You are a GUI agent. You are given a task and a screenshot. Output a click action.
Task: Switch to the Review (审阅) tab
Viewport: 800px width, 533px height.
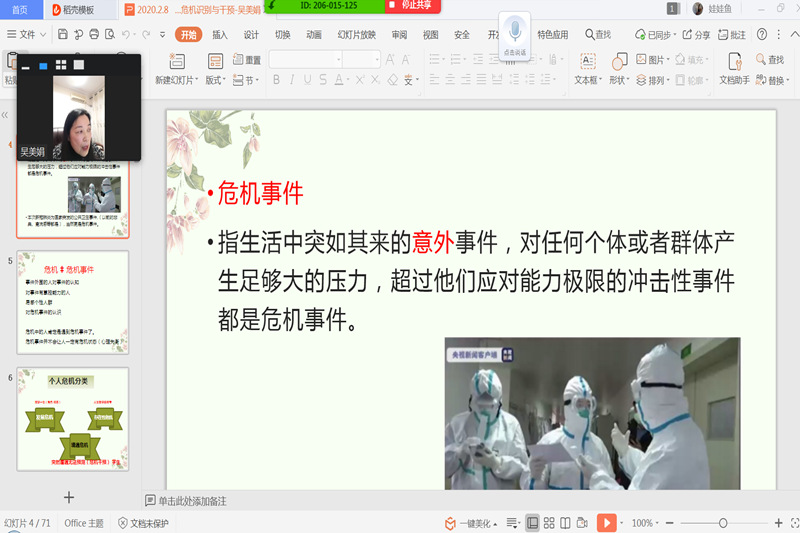pos(399,34)
